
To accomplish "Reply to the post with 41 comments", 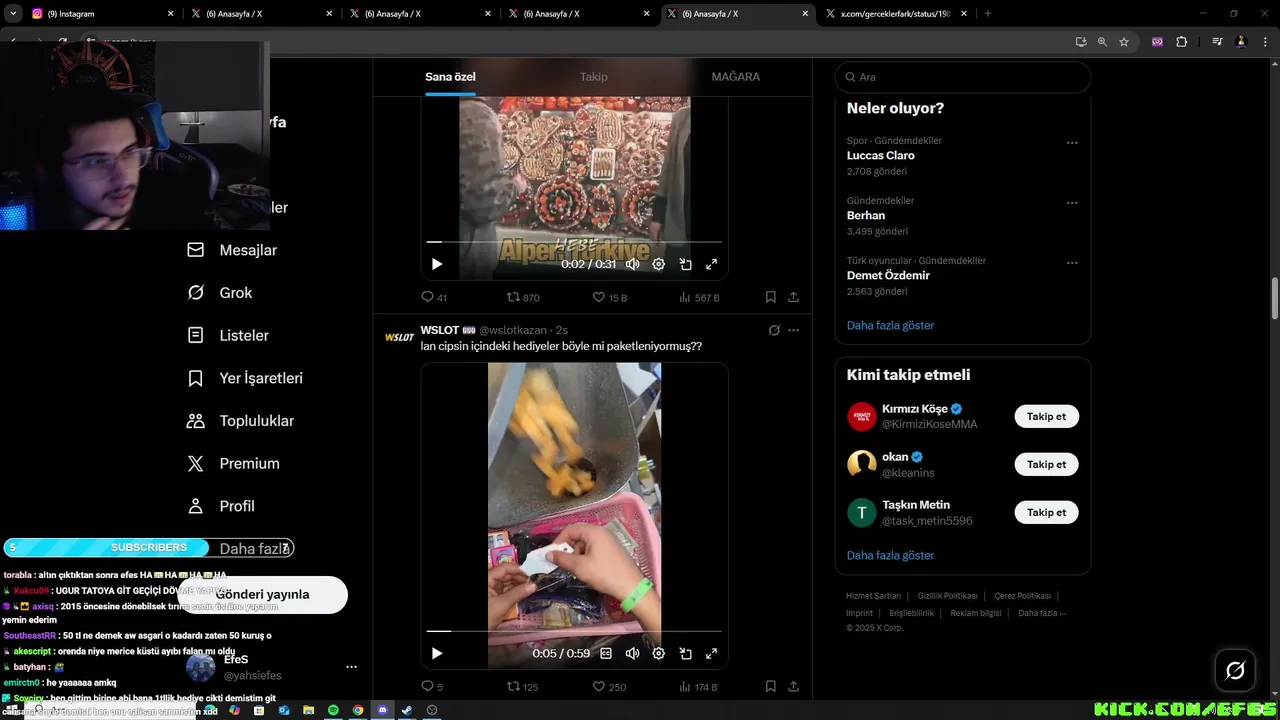I will click(434, 297).
